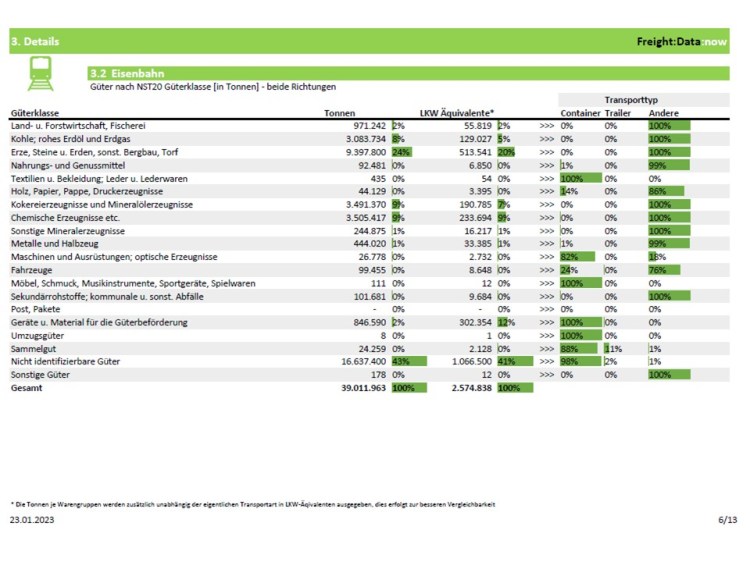
Task: Click the >>> arrows in the Fahrzeuge row
Action: click(x=546, y=269)
